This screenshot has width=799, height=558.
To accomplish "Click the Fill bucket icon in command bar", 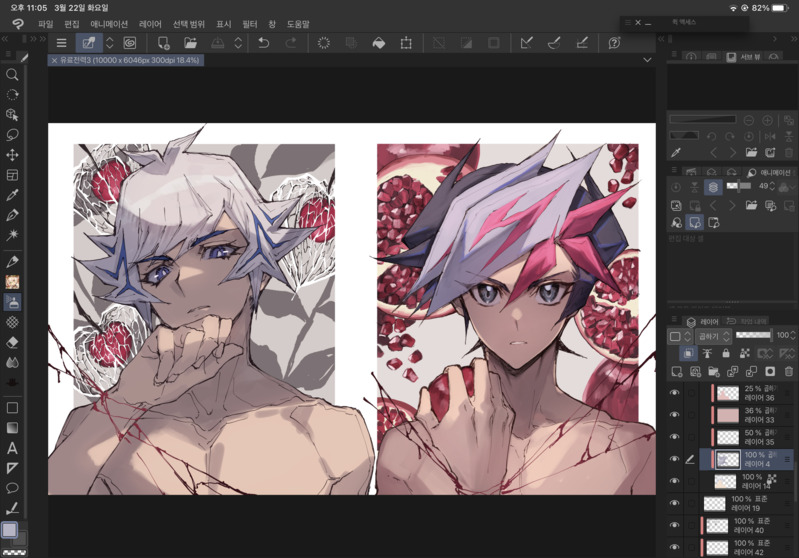I will [379, 43].
